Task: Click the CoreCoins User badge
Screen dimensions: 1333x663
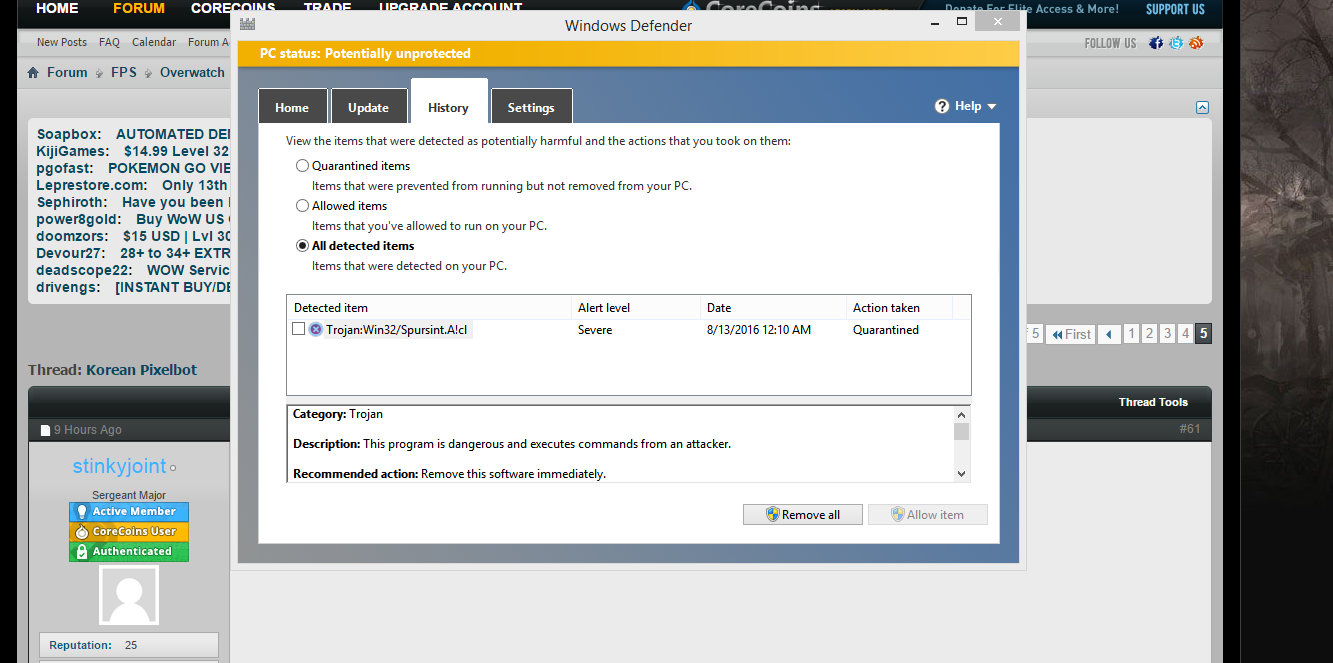Action: (x=129, y=531)
